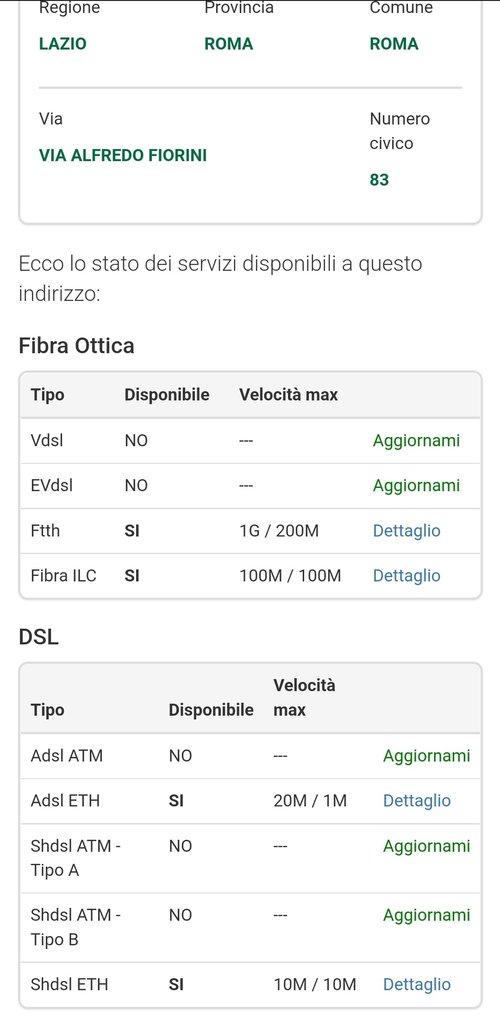Click the DSL section heading

click(x=39, y=637)
